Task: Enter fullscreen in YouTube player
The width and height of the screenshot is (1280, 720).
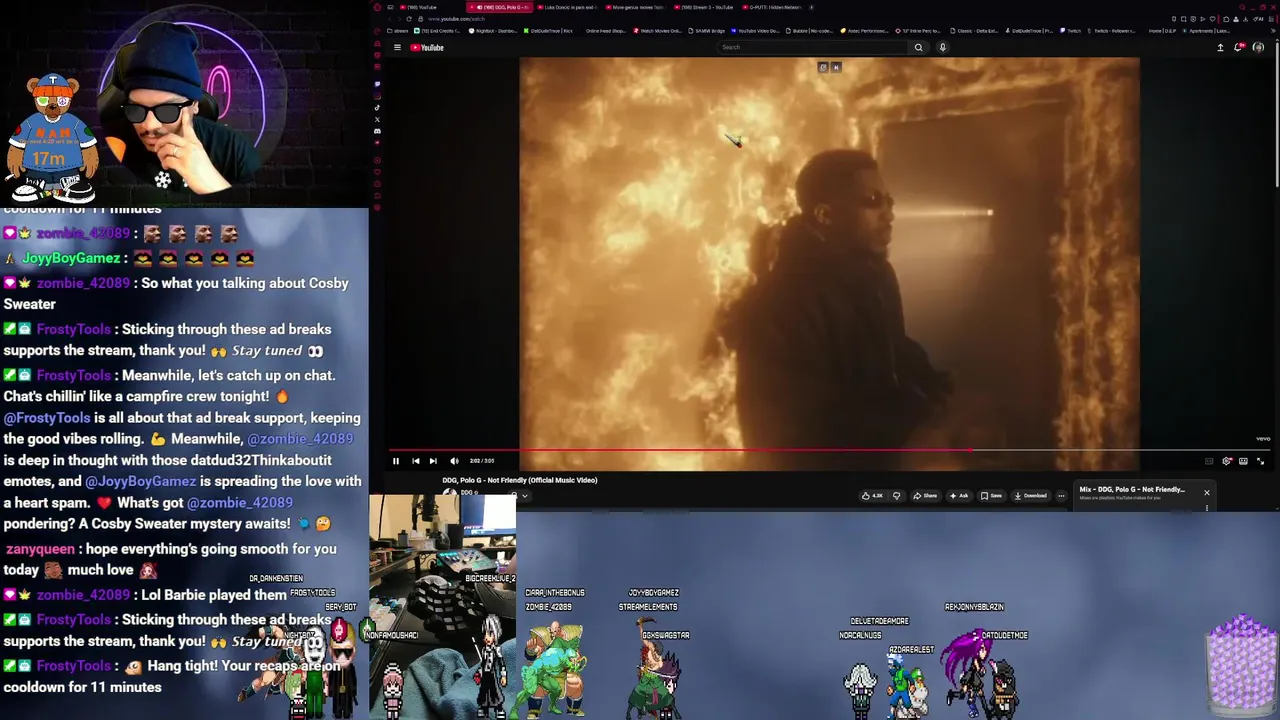Action: 1260,461
